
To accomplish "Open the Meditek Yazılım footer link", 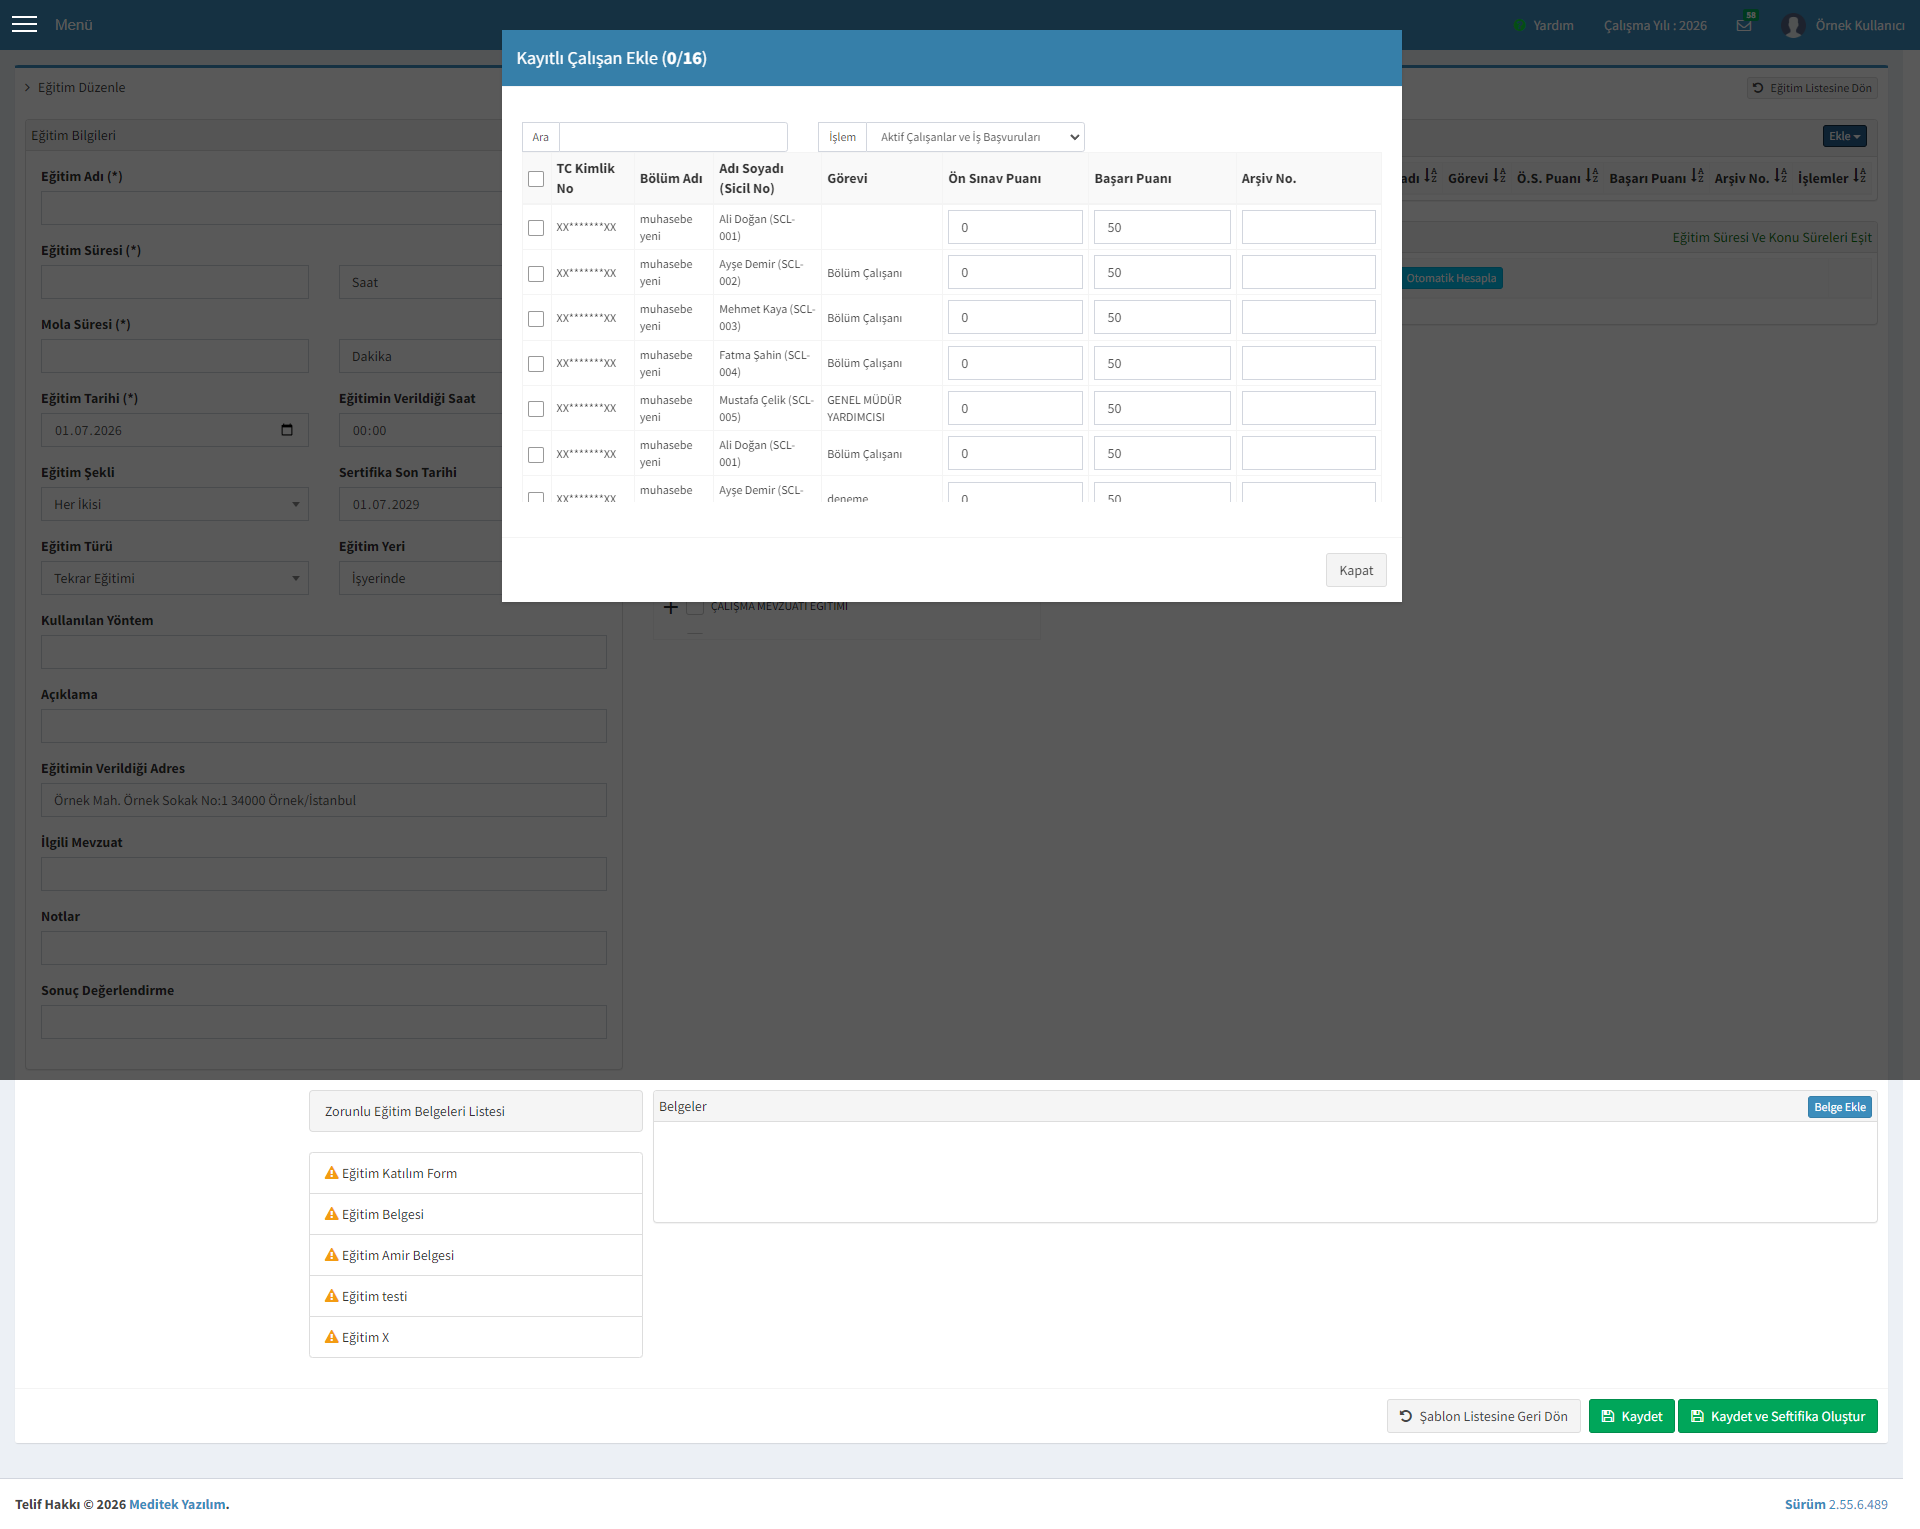I will coord(177,1504).
